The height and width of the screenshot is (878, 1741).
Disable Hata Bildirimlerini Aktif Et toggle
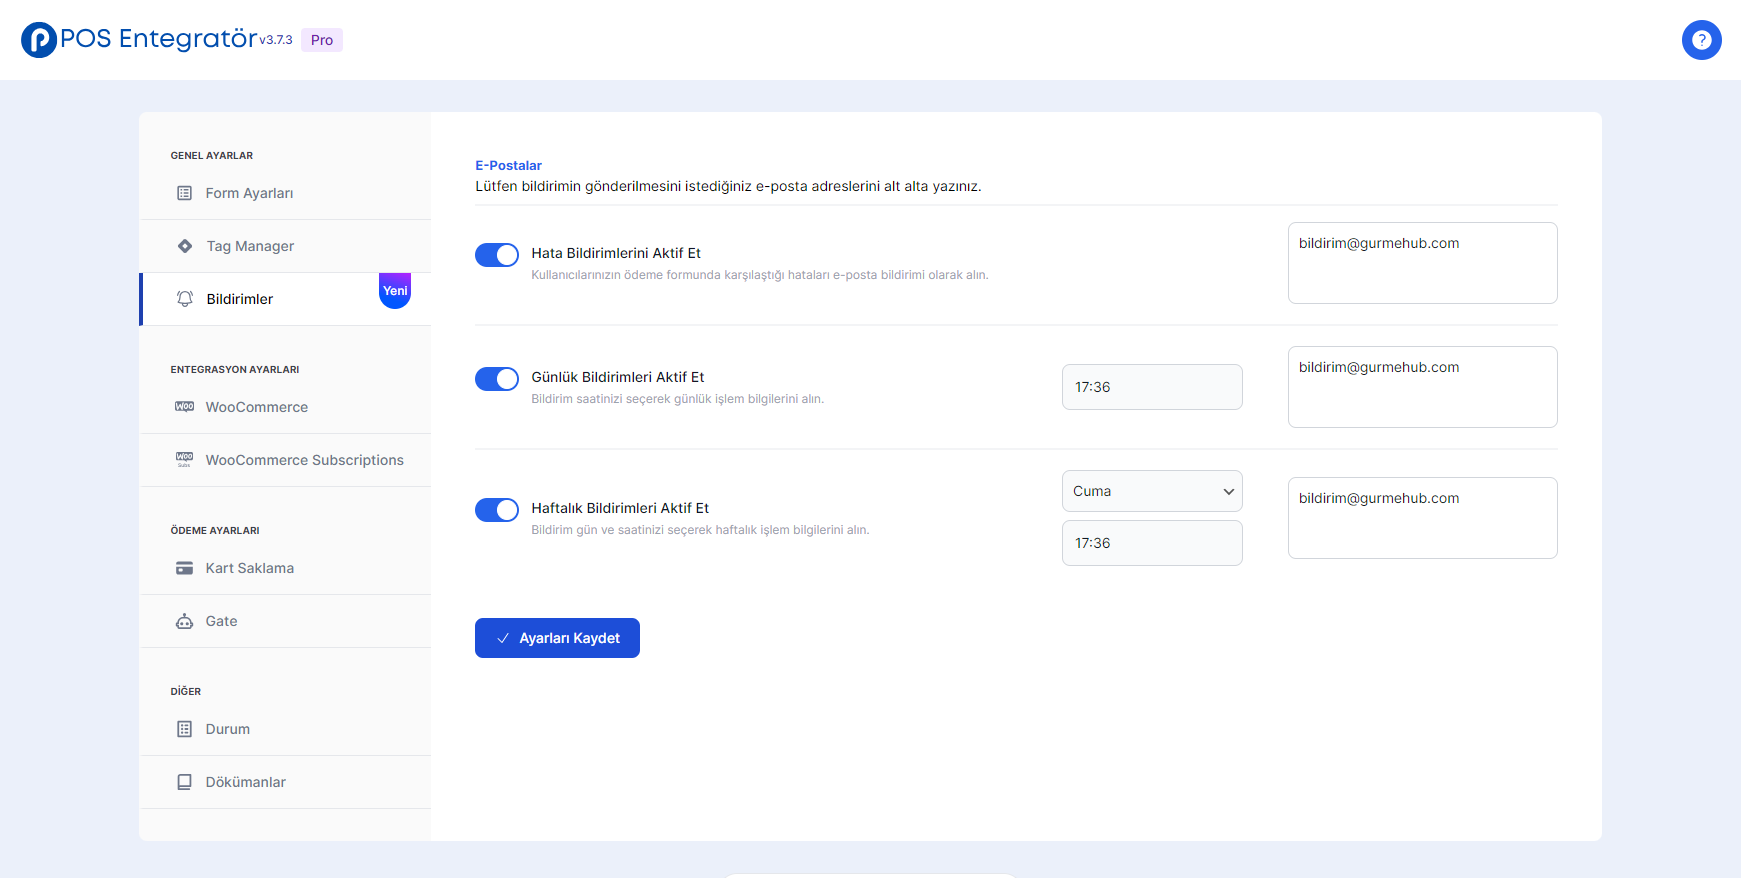(497, 255)
